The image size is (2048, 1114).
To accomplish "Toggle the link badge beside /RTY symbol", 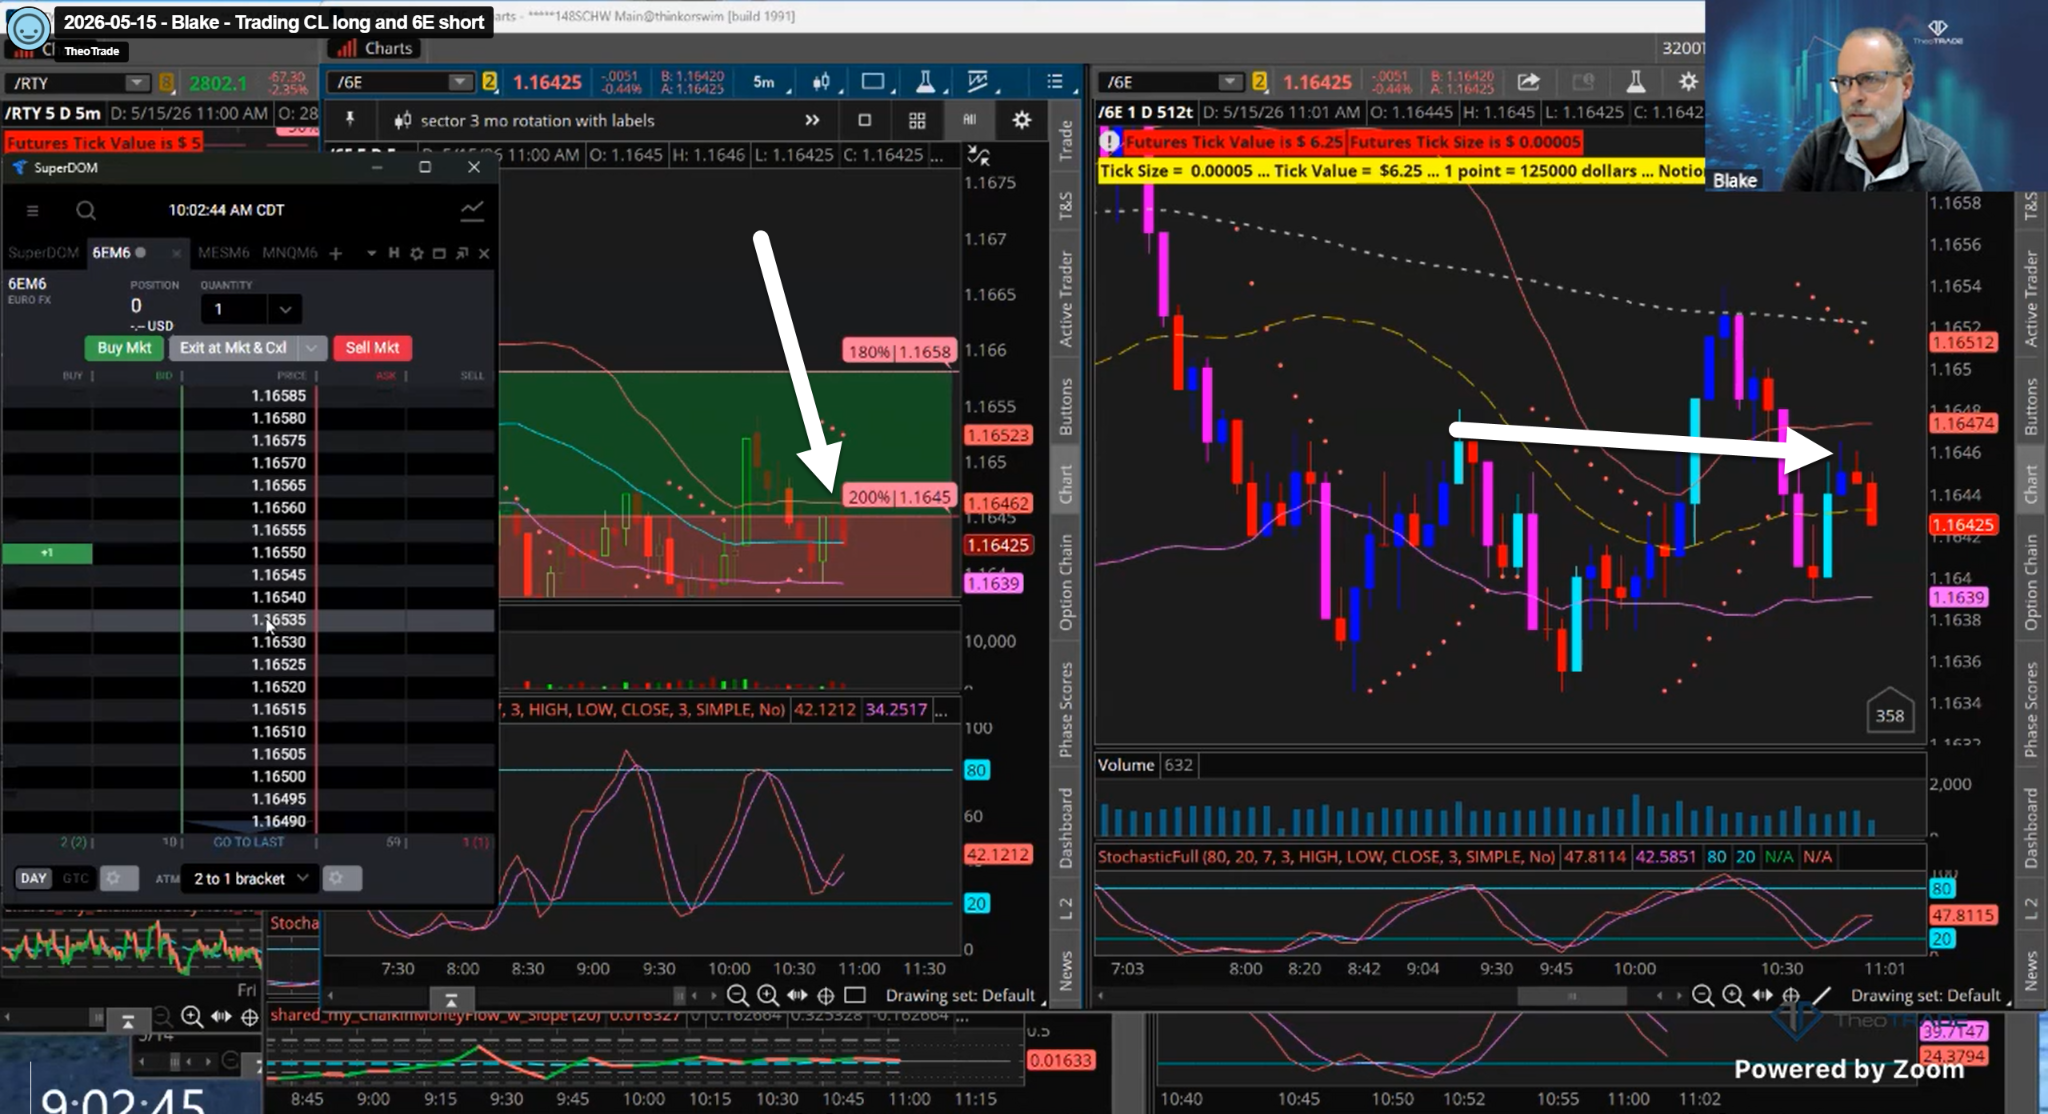I will coord(166,83).
